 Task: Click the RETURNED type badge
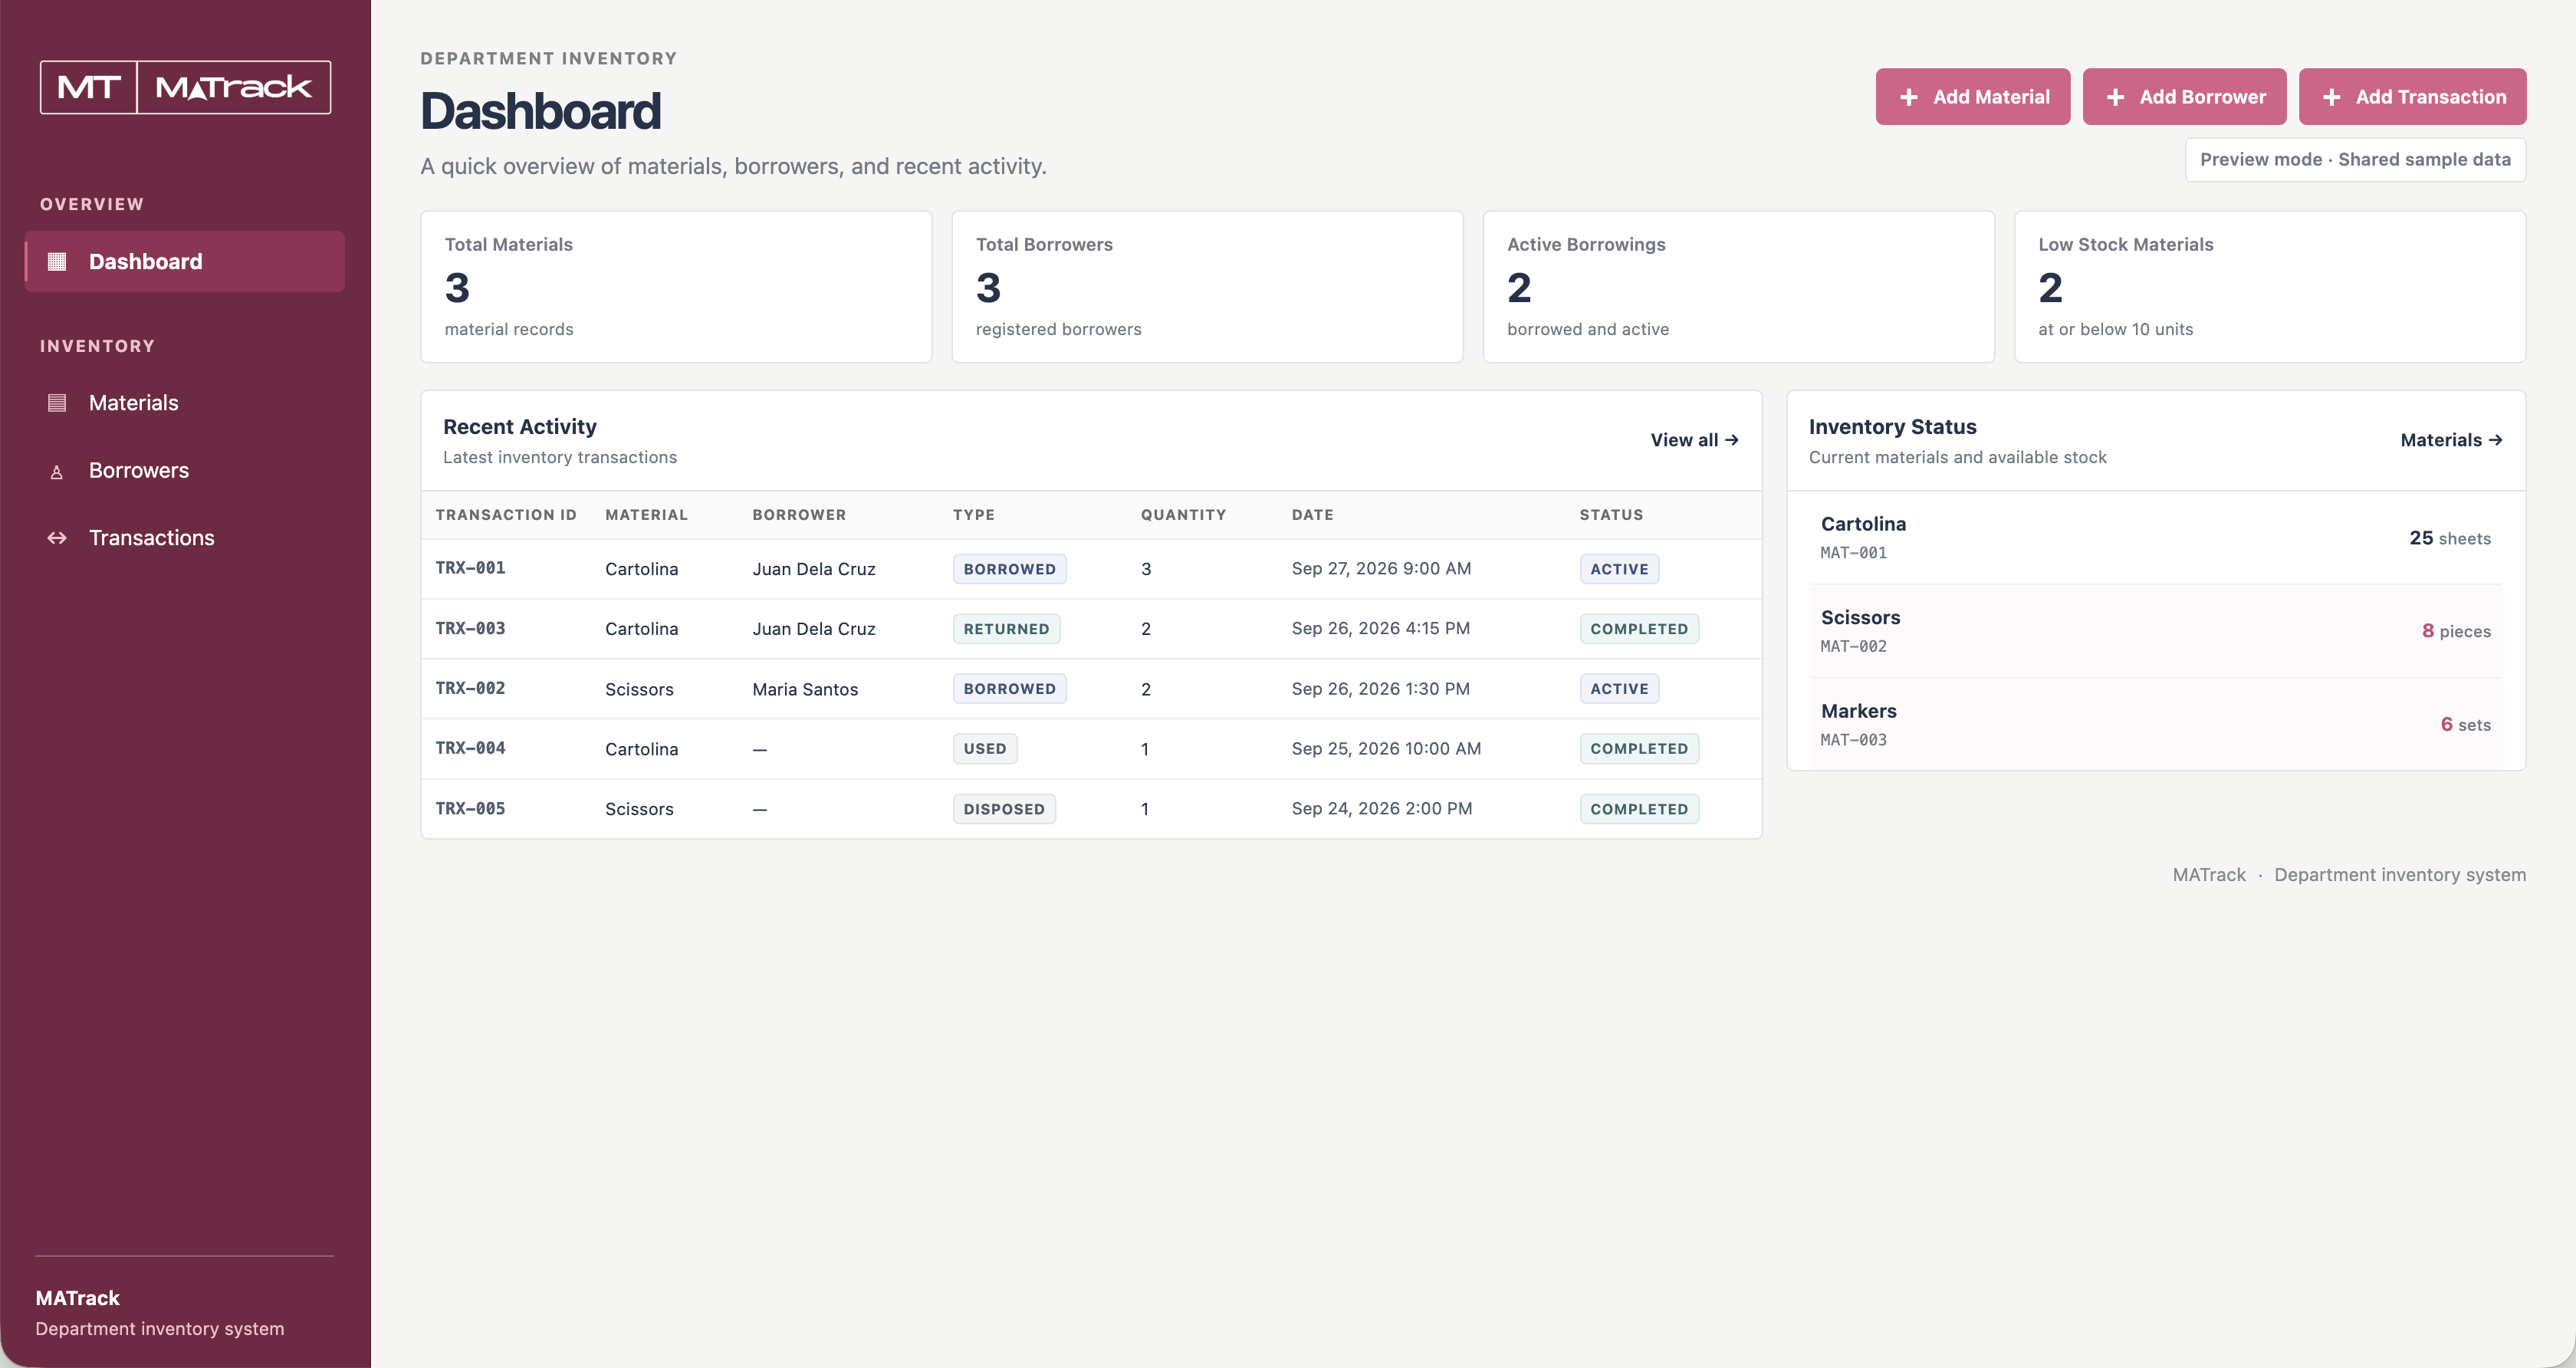(1006, 629)
